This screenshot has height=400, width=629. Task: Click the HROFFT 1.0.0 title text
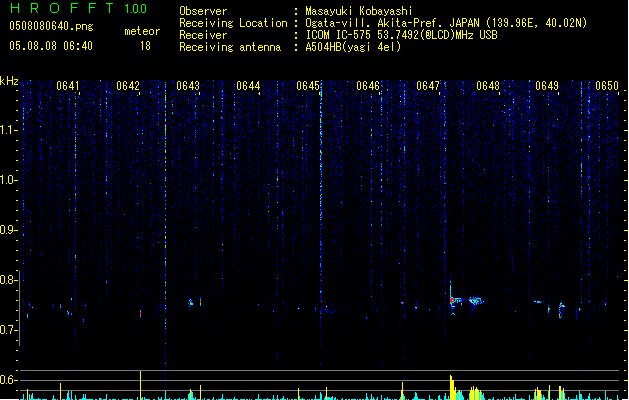pos(78,8)
